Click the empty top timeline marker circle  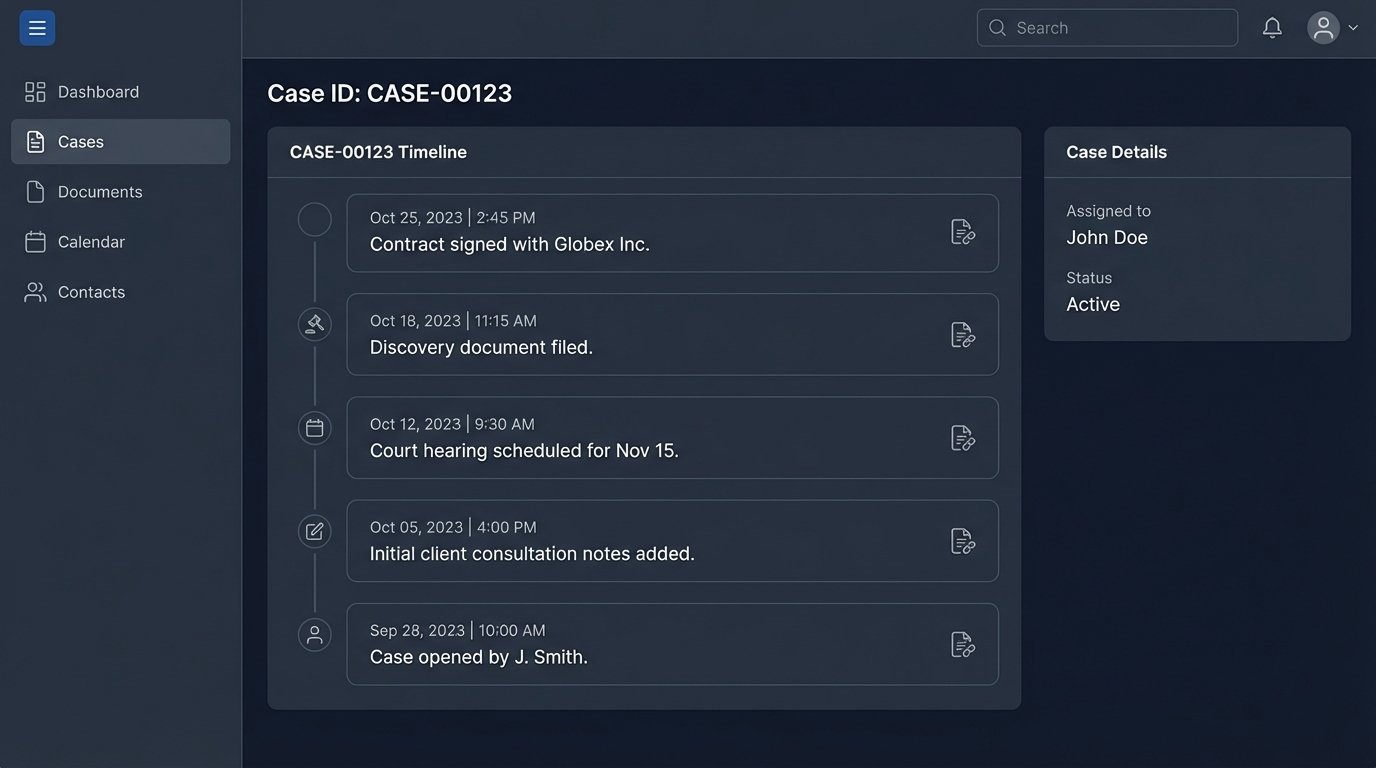point(315,220)
